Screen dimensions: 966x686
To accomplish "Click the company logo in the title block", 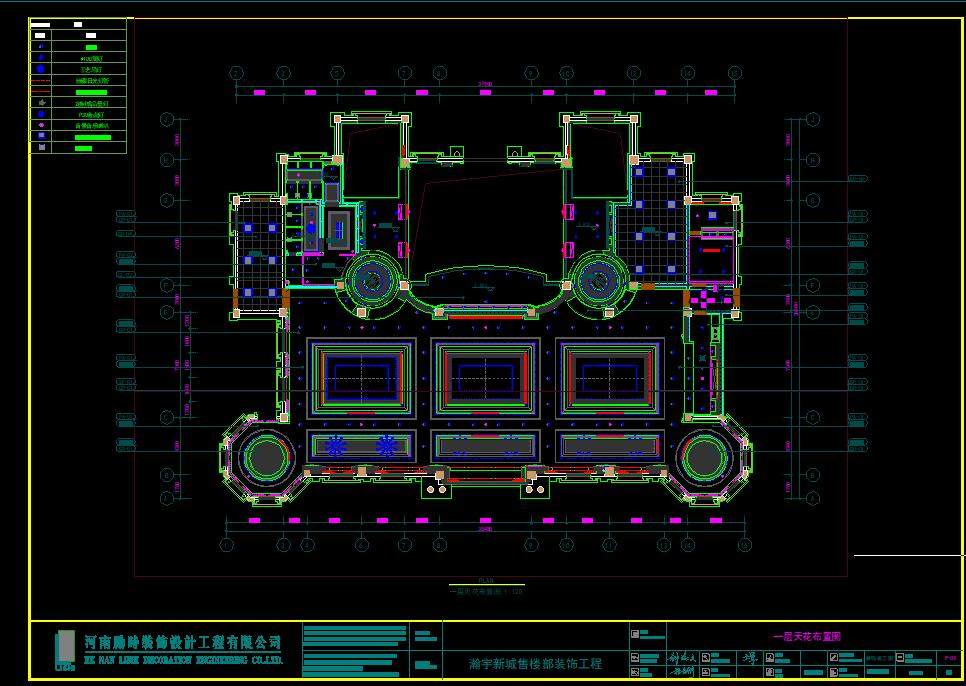I will click(65, 650).
